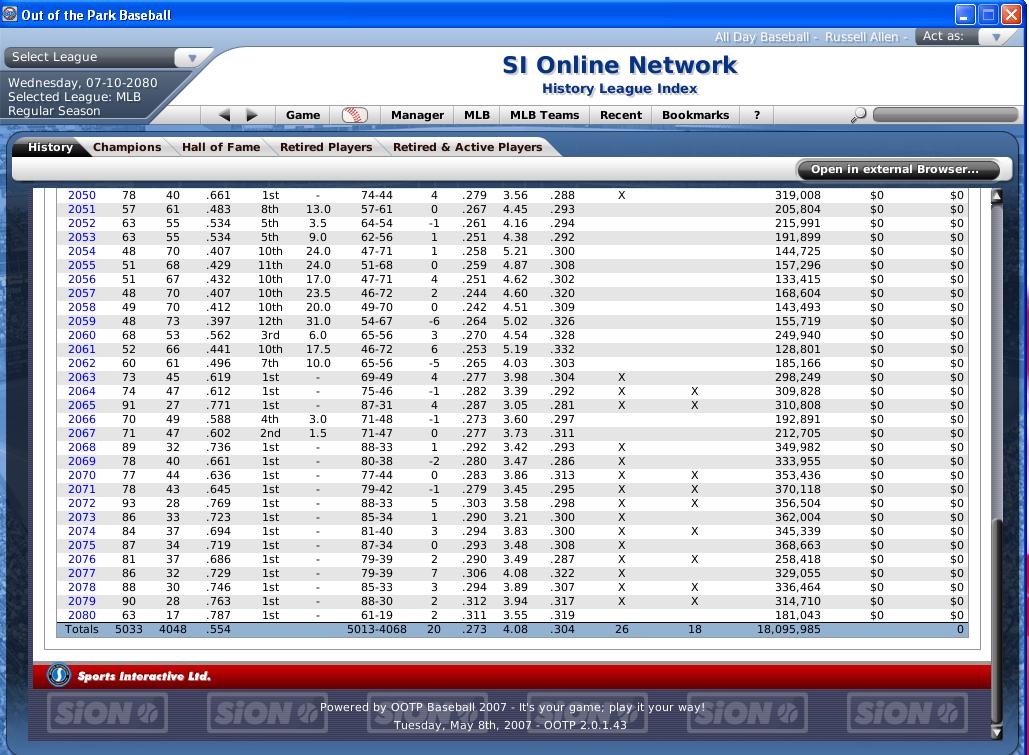The width and height of the screenshot is (1029, 755).
Task: Click the Totals row label
Action: click(81, 630)
